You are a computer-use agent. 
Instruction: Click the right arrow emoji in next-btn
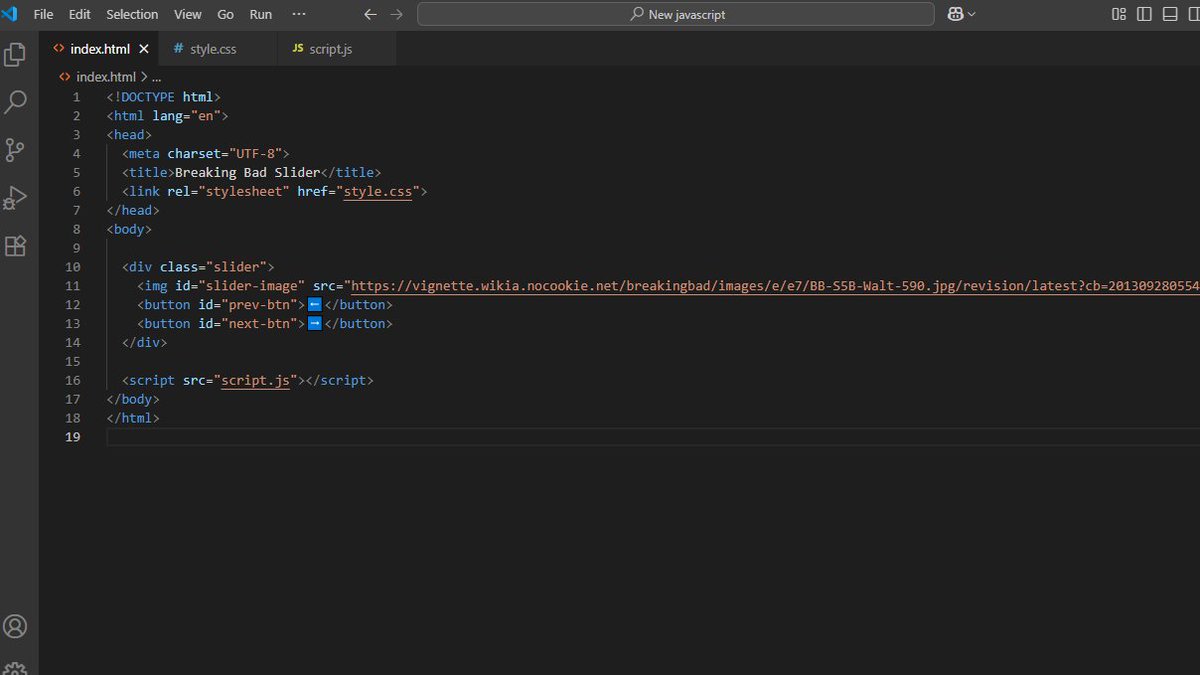(314, 323)
